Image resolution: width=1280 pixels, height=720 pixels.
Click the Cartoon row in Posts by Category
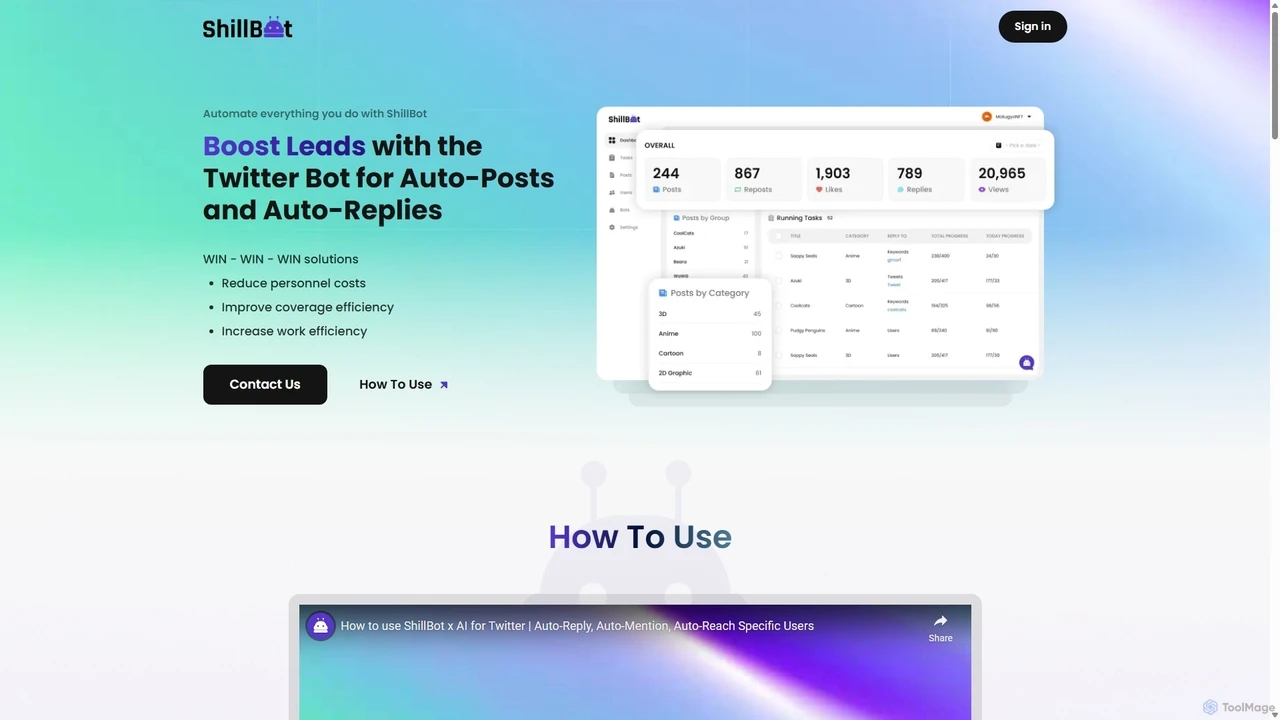tap(710, 353)
